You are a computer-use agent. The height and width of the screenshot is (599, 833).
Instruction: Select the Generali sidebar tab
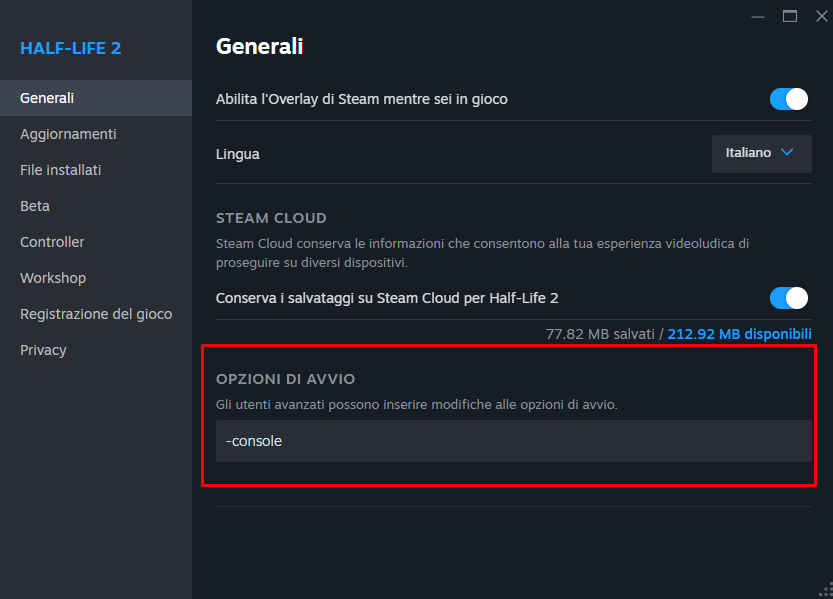click(47, 98)
